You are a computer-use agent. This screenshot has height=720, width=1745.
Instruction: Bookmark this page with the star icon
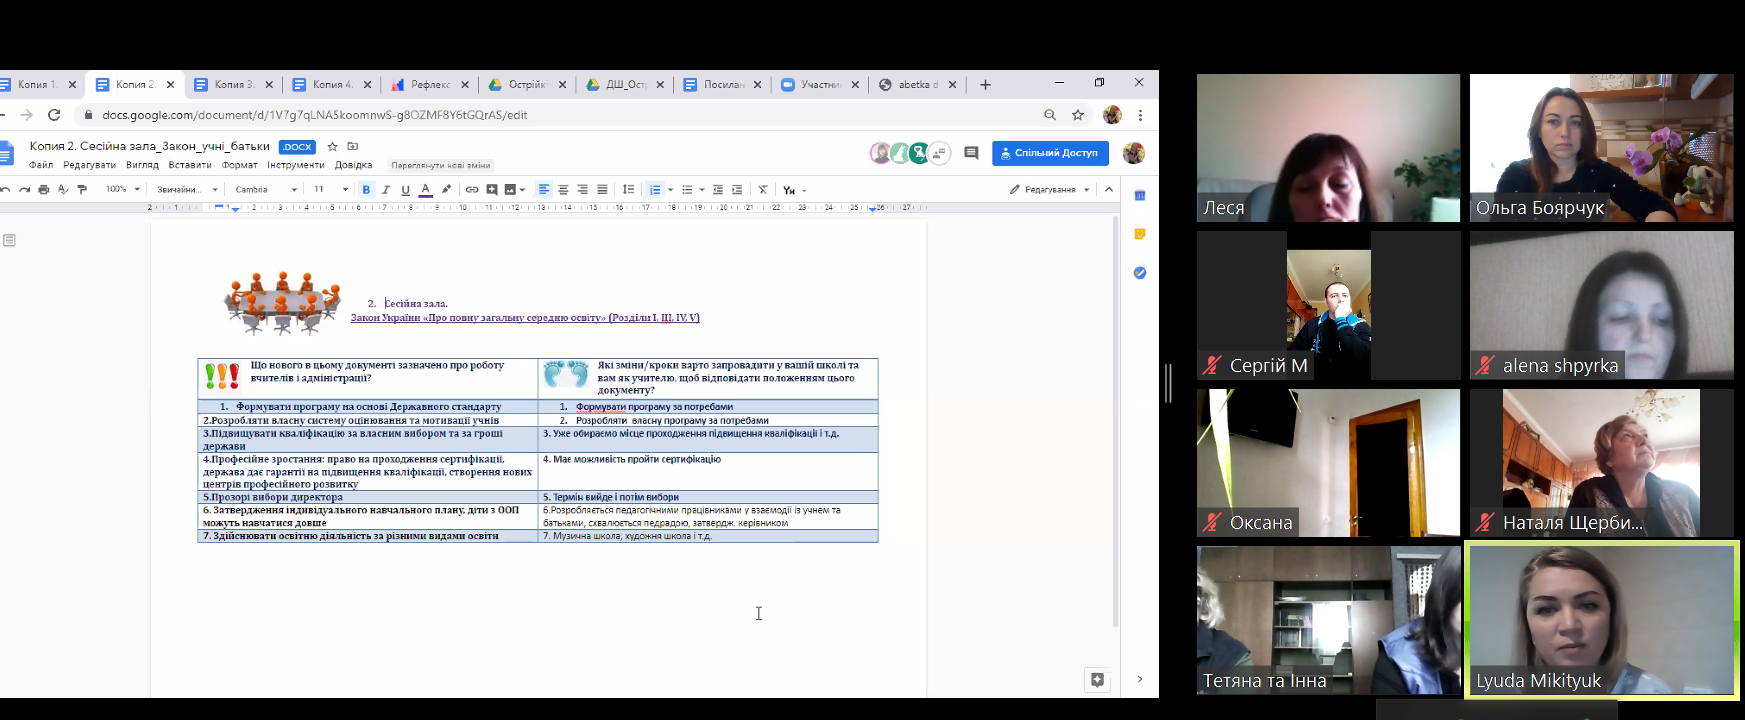coord(1078,115)
